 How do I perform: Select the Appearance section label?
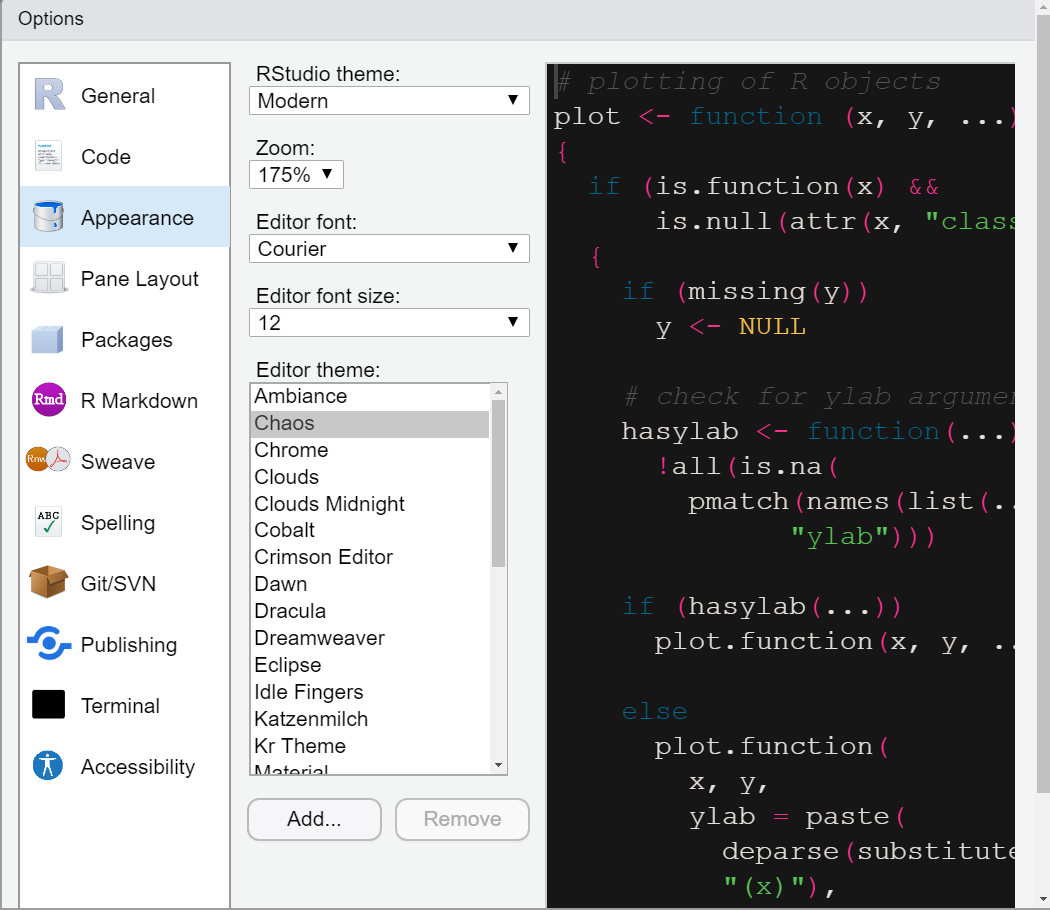[x=137, y=218]
